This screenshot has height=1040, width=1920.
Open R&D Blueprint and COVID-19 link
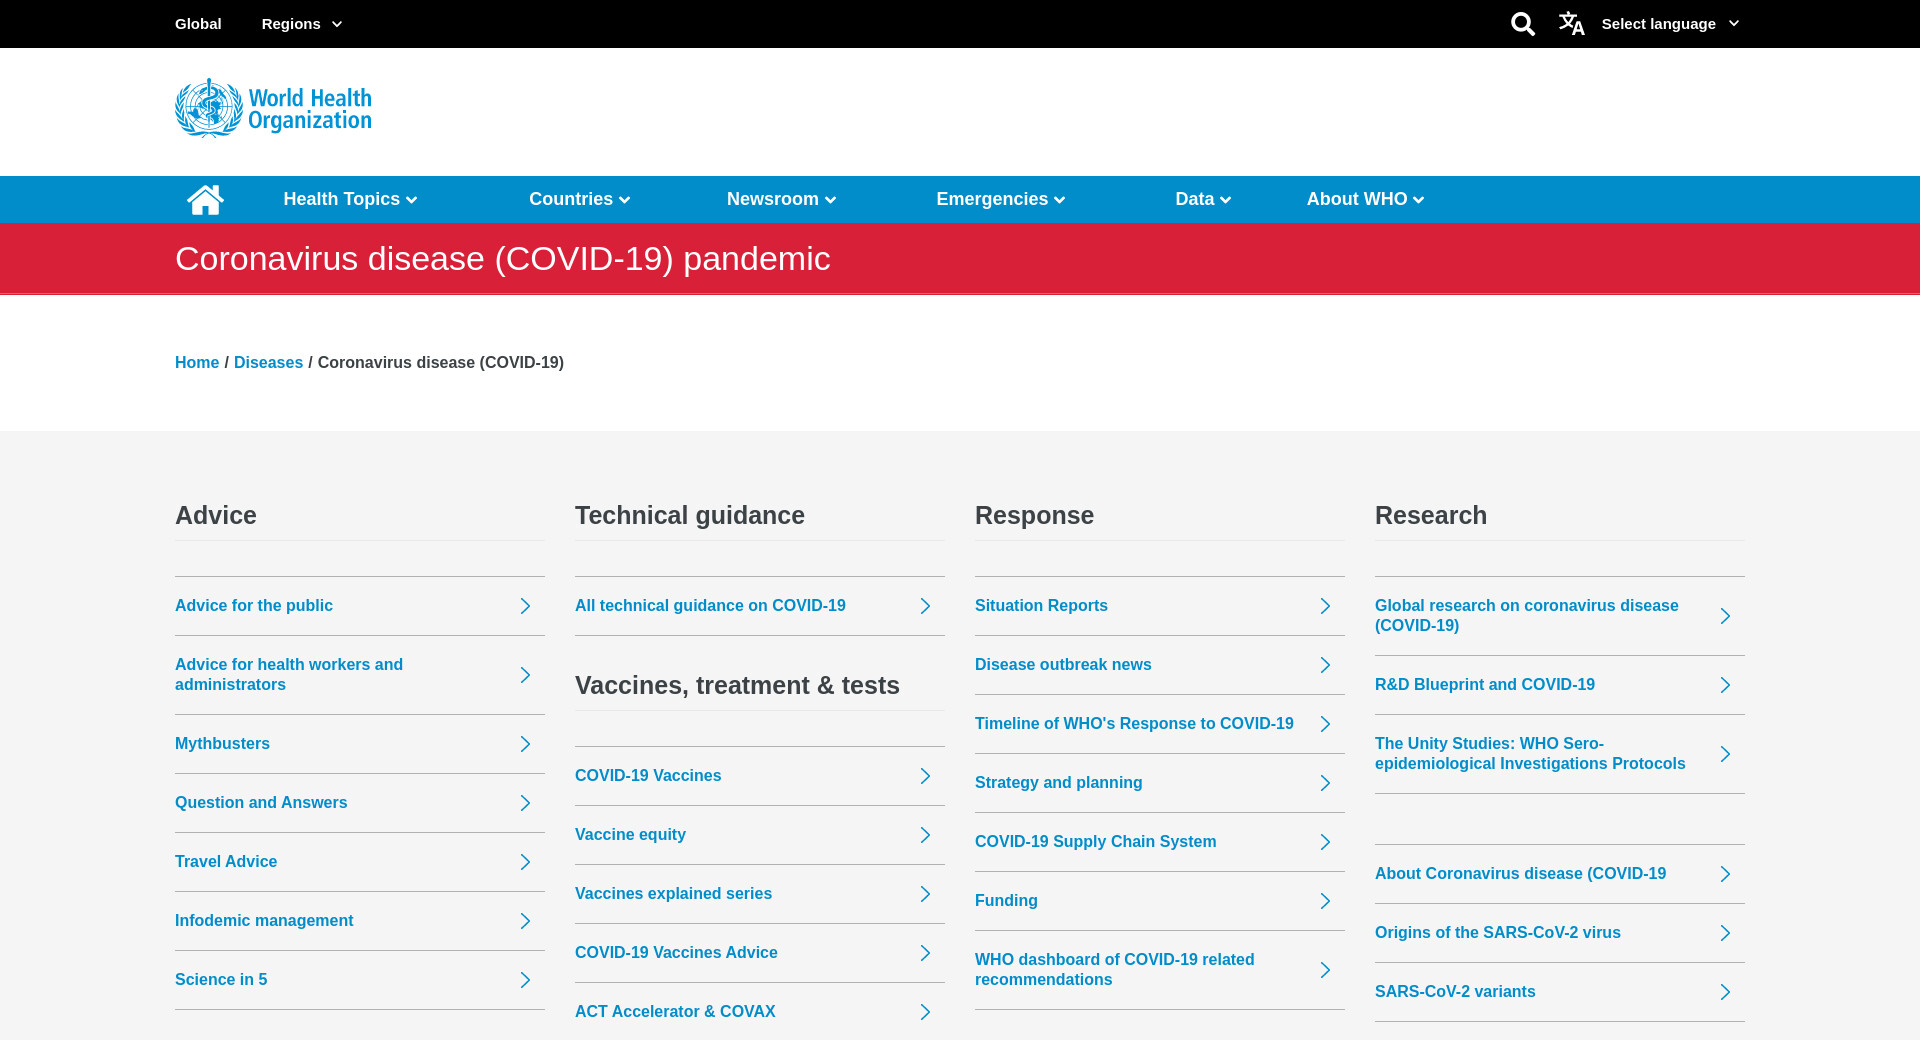pos(1485,685)
